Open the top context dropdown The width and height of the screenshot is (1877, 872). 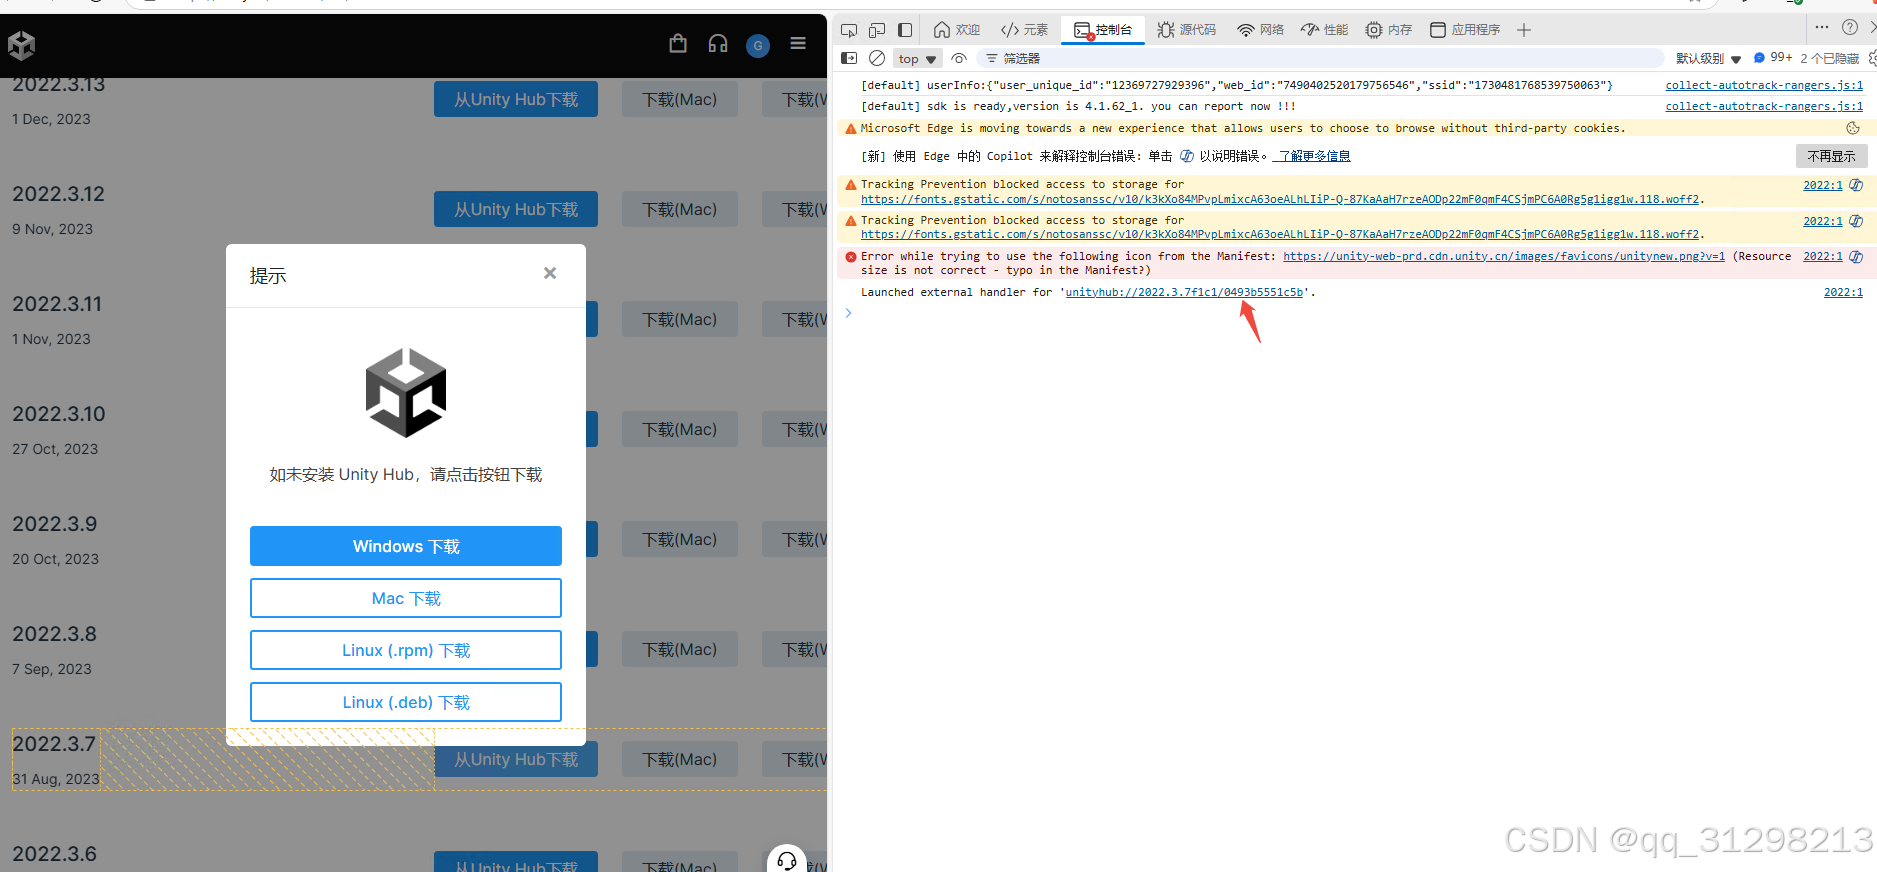[x=917, y=59]
